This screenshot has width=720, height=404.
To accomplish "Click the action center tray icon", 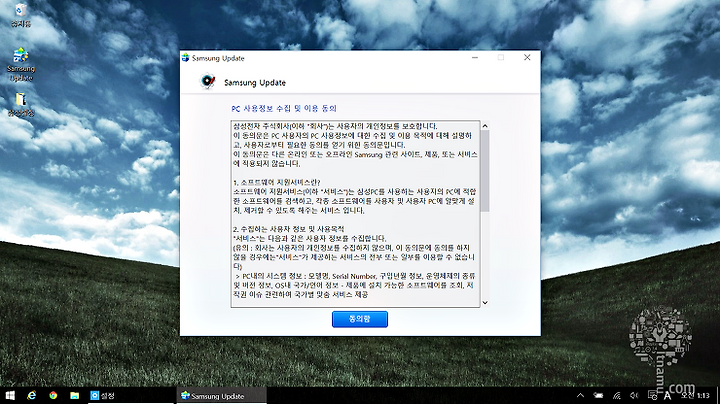I will pyautogui.click(x=652, y=395).
